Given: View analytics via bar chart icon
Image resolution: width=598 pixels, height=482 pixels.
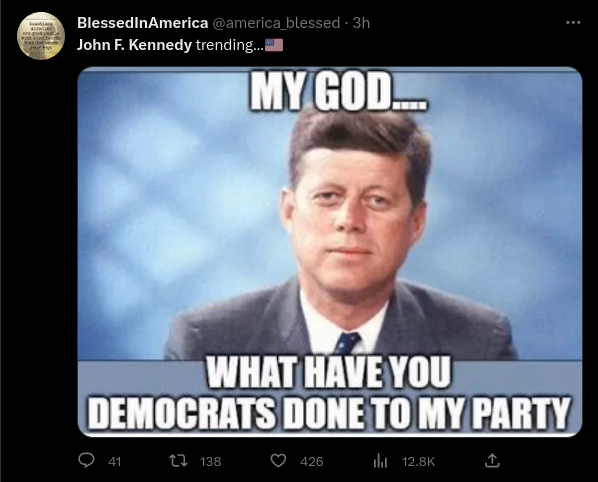Looking at the screenshot, I should click(380, 461).
